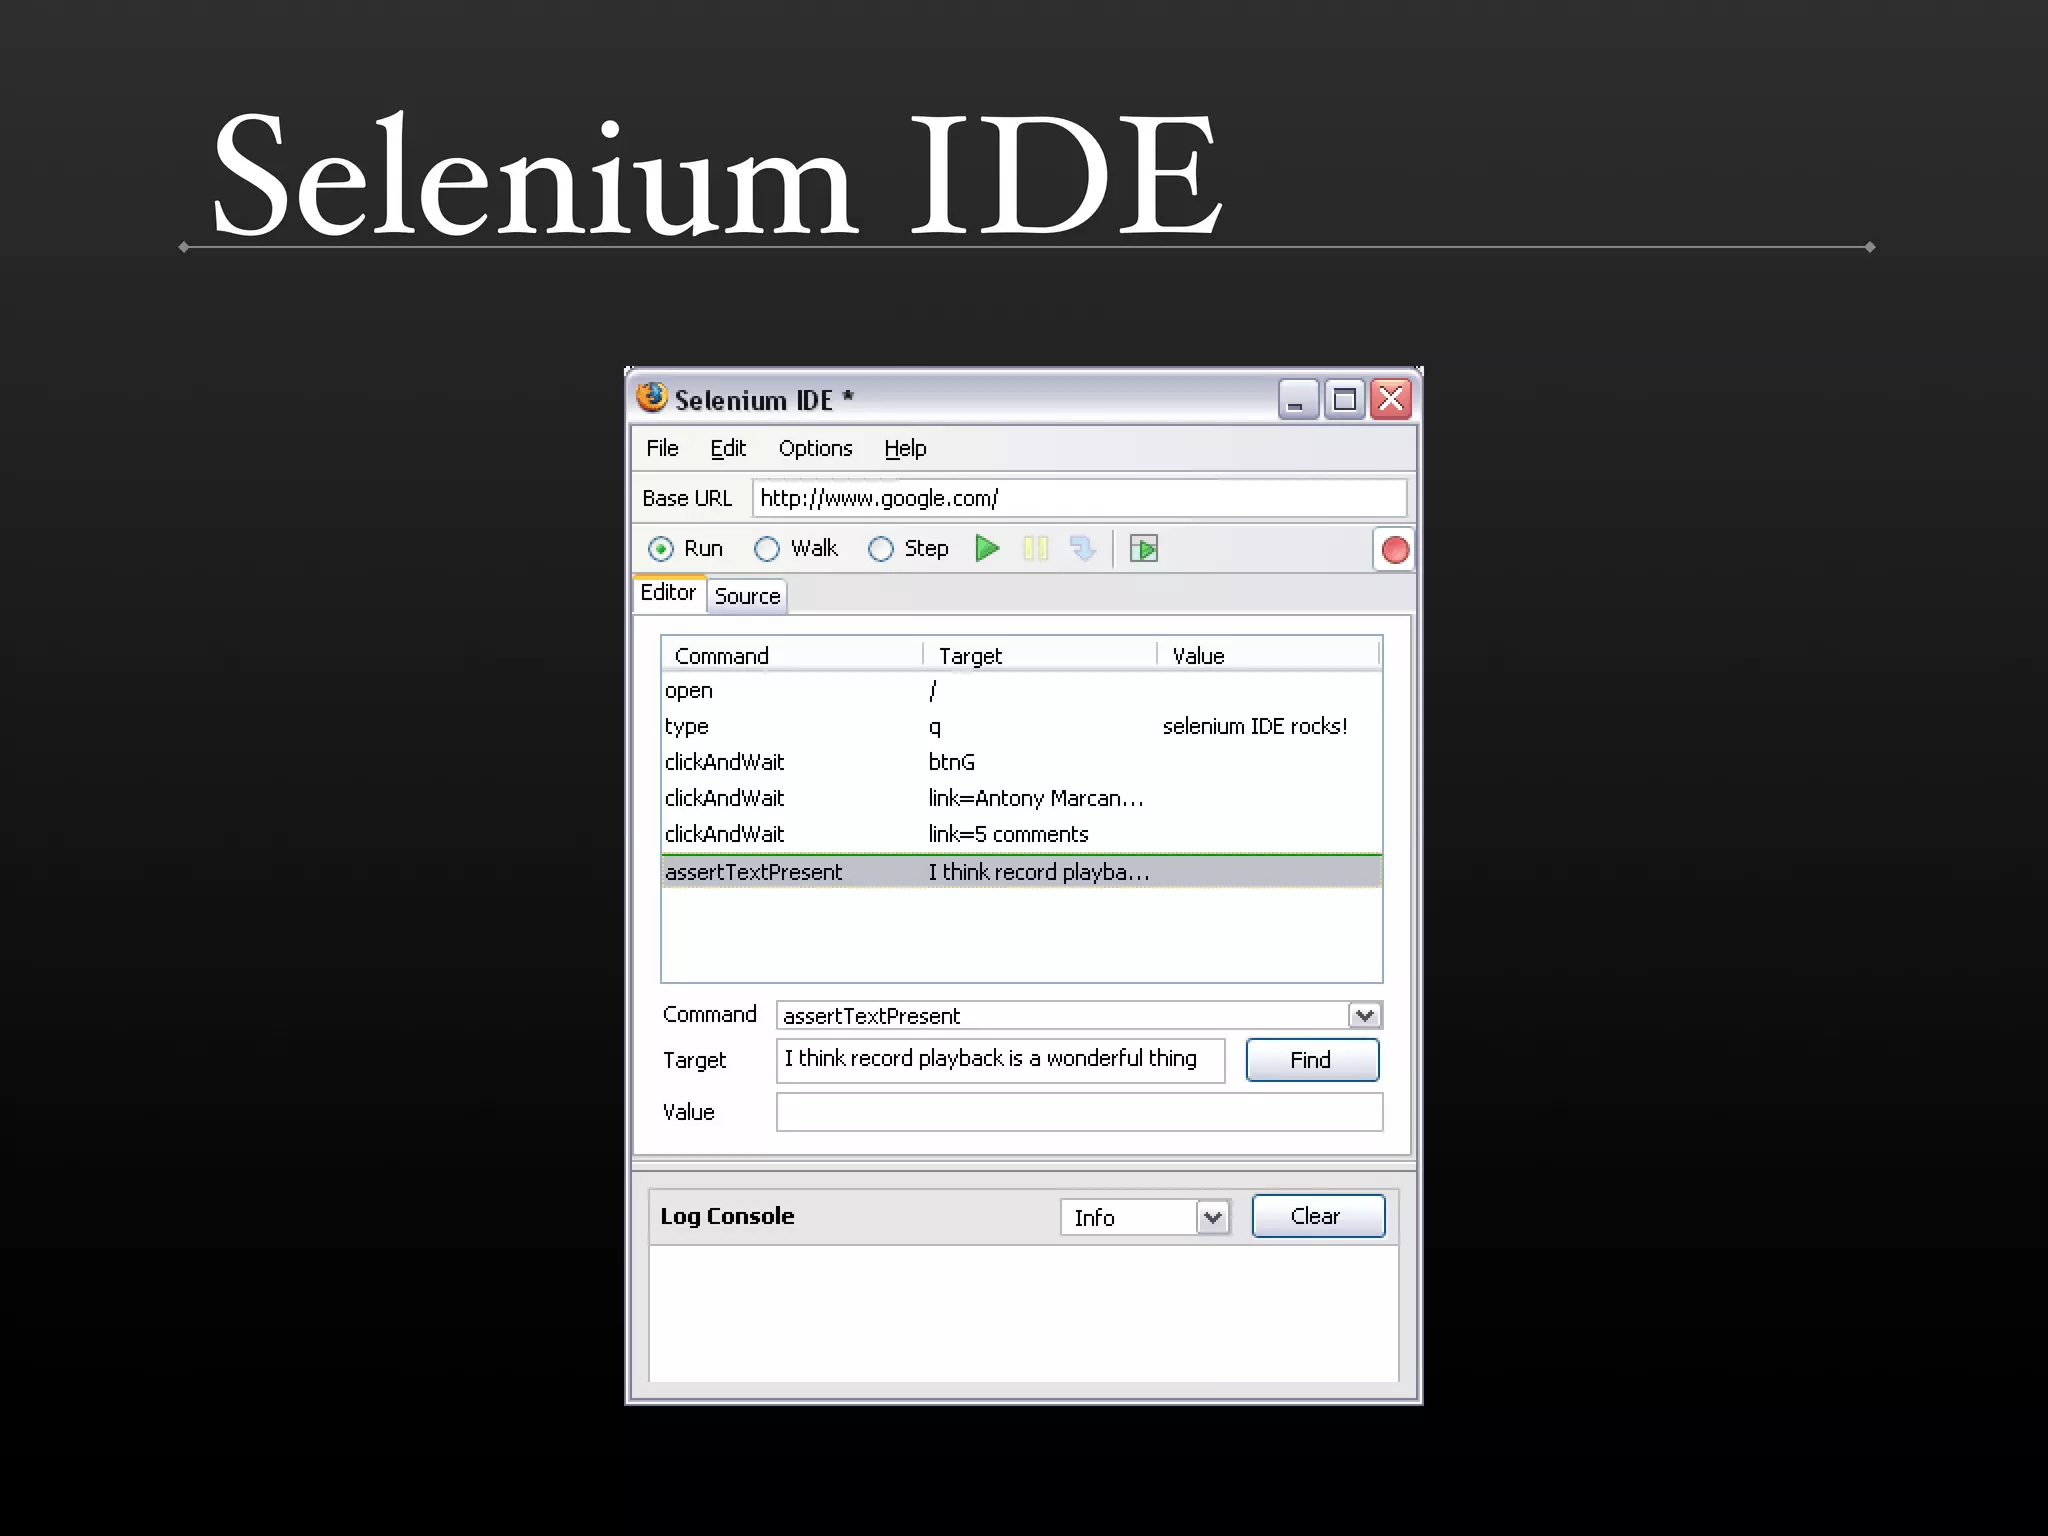Maximize the Selenium IDE window

[x=1345, y=399]
